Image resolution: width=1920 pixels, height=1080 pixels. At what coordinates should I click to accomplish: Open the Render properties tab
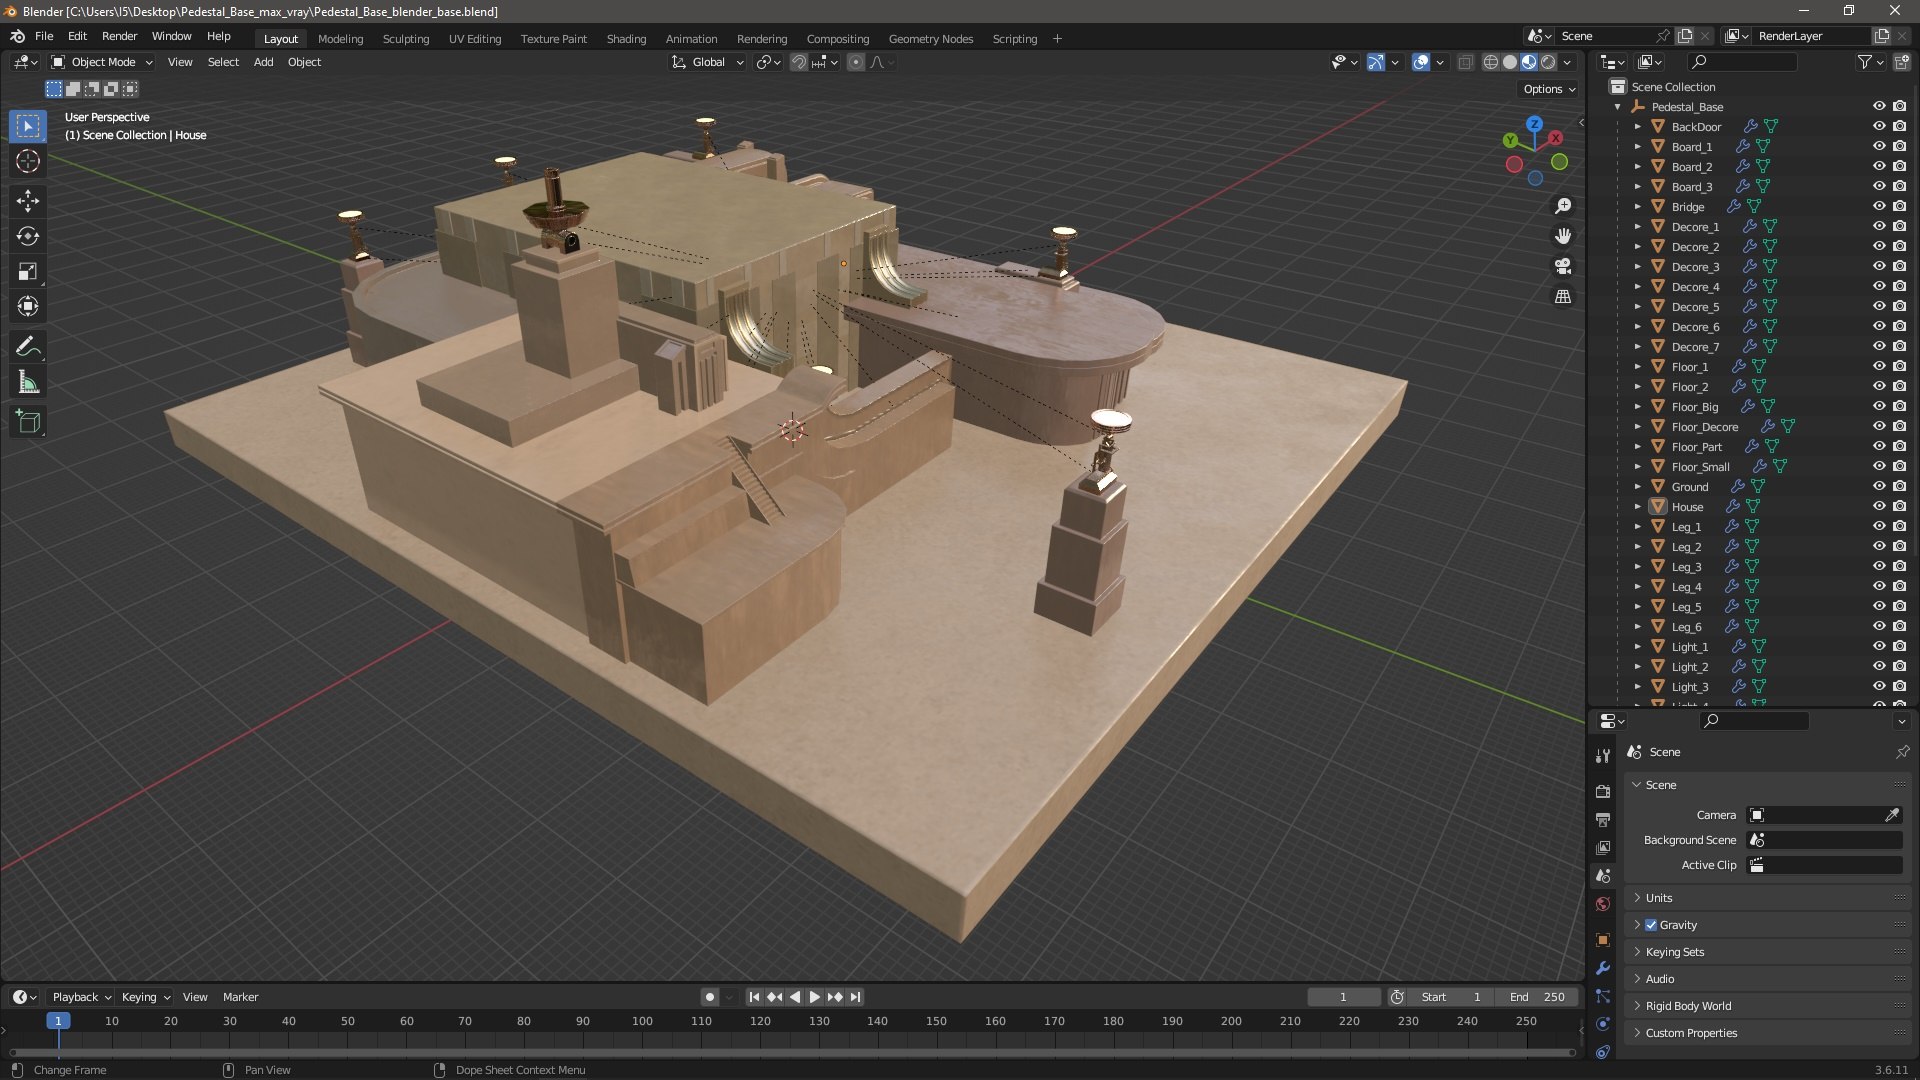click(1603, 791)
